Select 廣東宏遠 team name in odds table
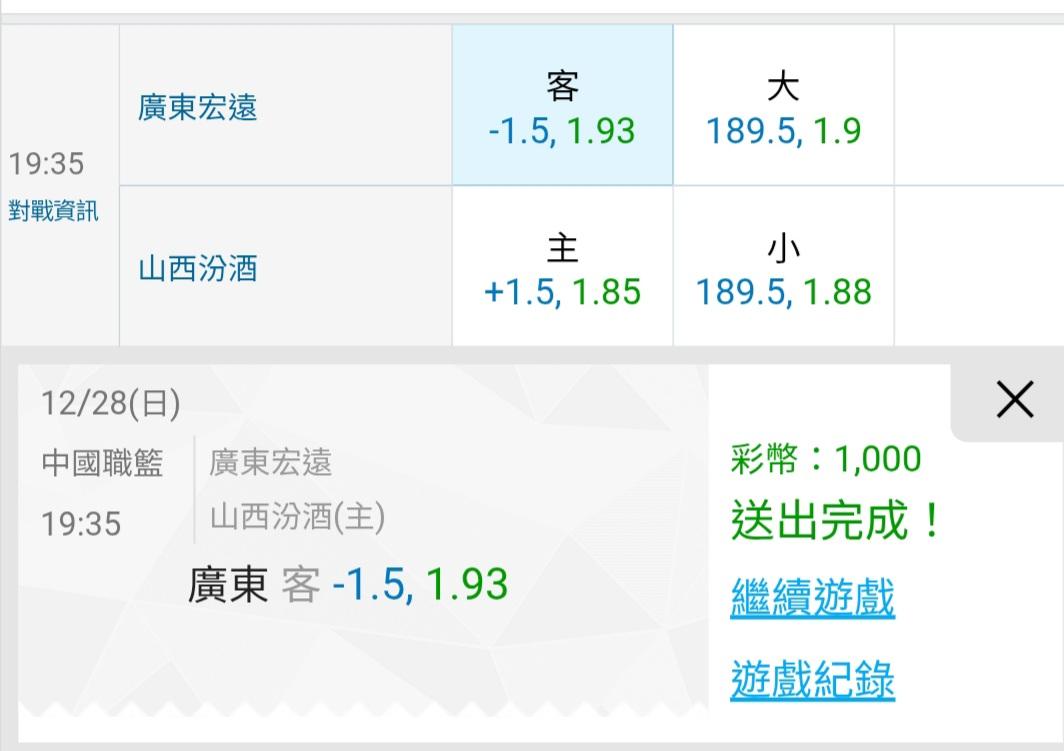 198,107
